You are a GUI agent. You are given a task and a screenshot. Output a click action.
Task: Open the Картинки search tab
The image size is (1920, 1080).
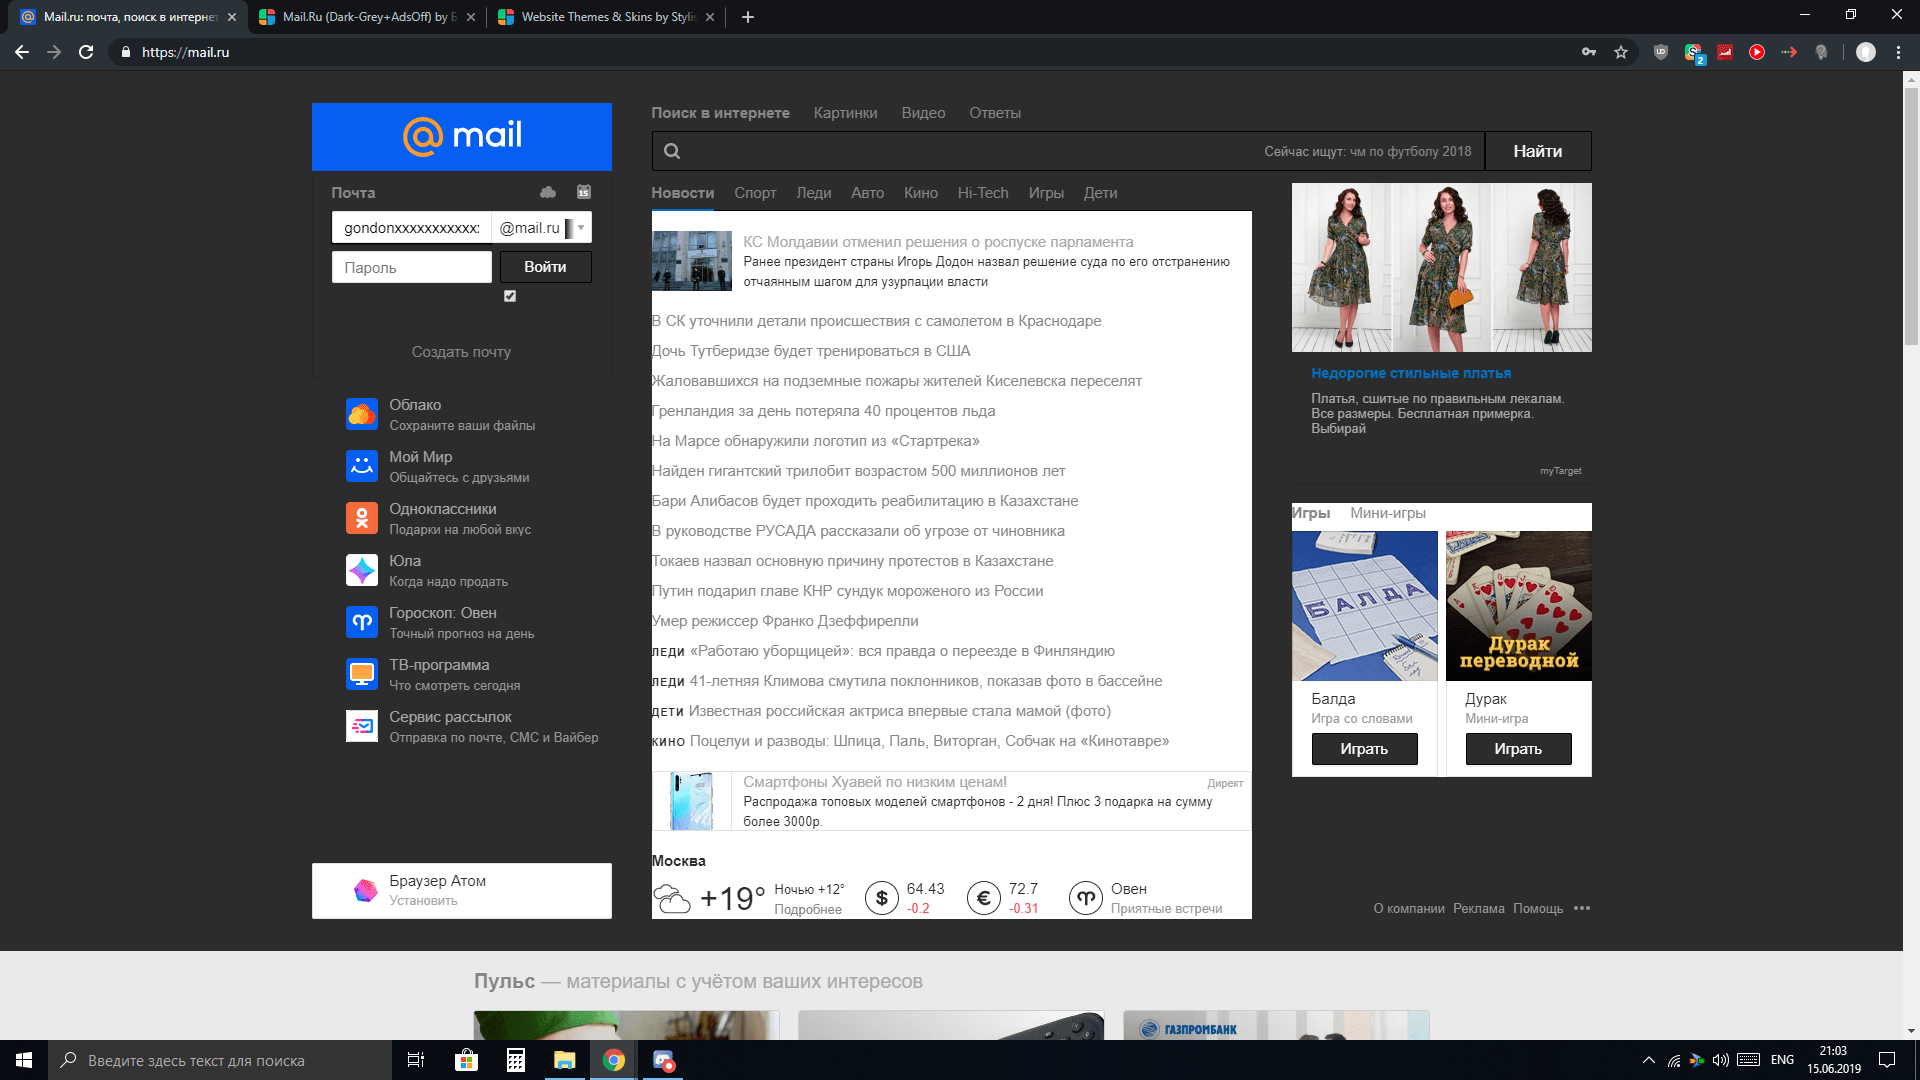pos(846,113)
